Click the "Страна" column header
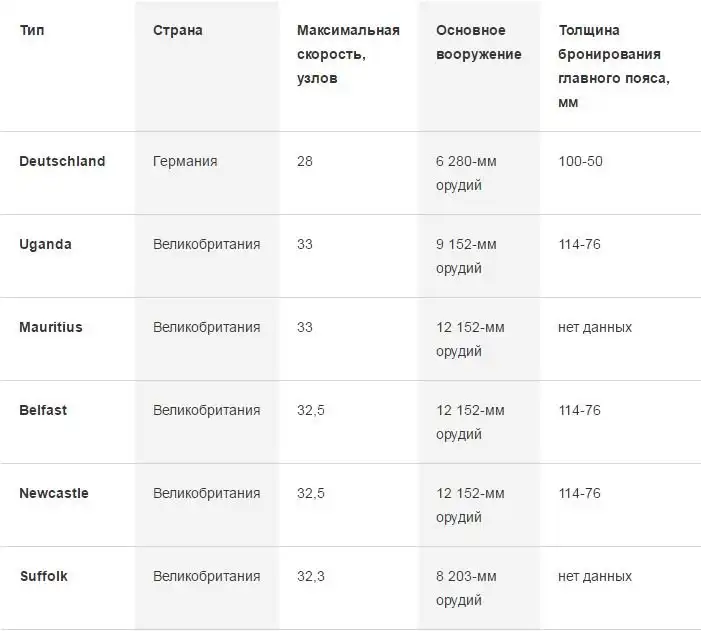 point(178,30)
